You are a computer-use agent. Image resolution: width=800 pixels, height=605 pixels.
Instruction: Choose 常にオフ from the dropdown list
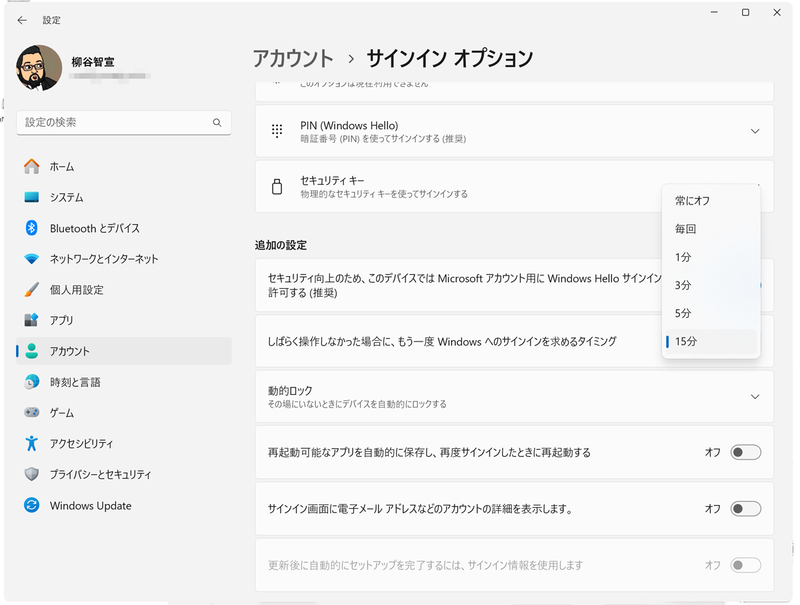[692, 201]
